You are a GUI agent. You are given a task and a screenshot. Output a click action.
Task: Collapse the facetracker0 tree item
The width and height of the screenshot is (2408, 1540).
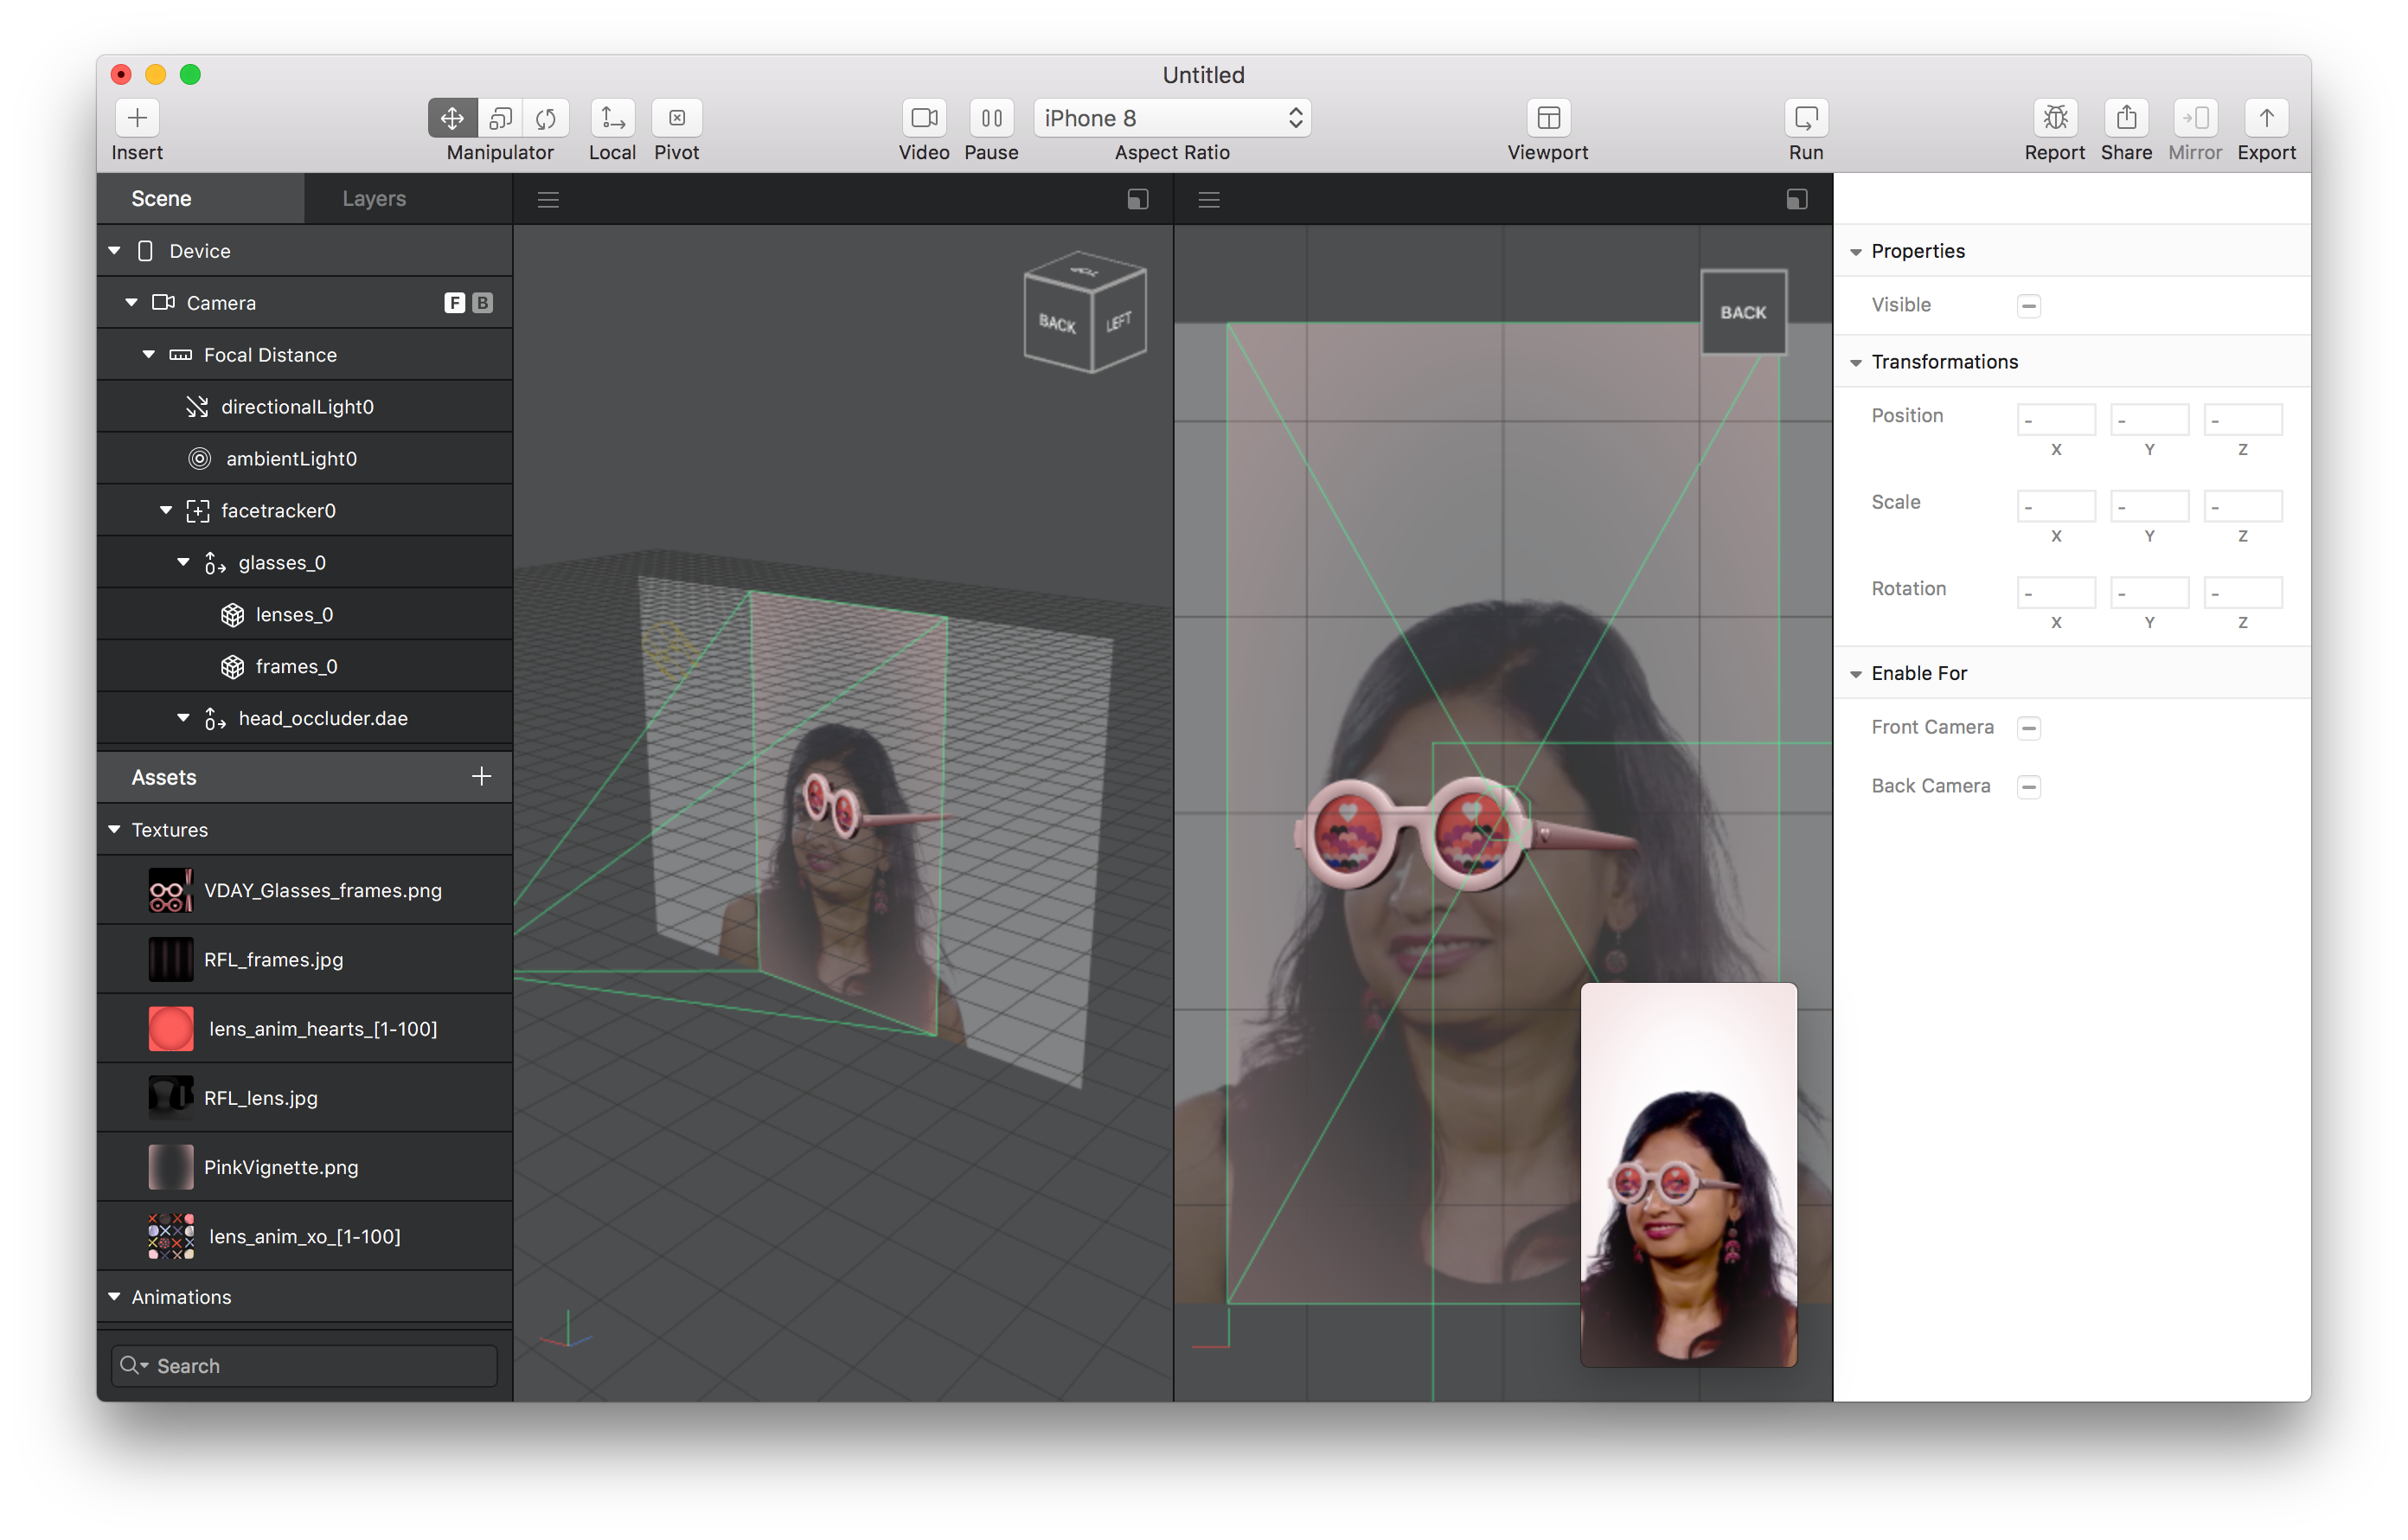[x=166, y=510]
